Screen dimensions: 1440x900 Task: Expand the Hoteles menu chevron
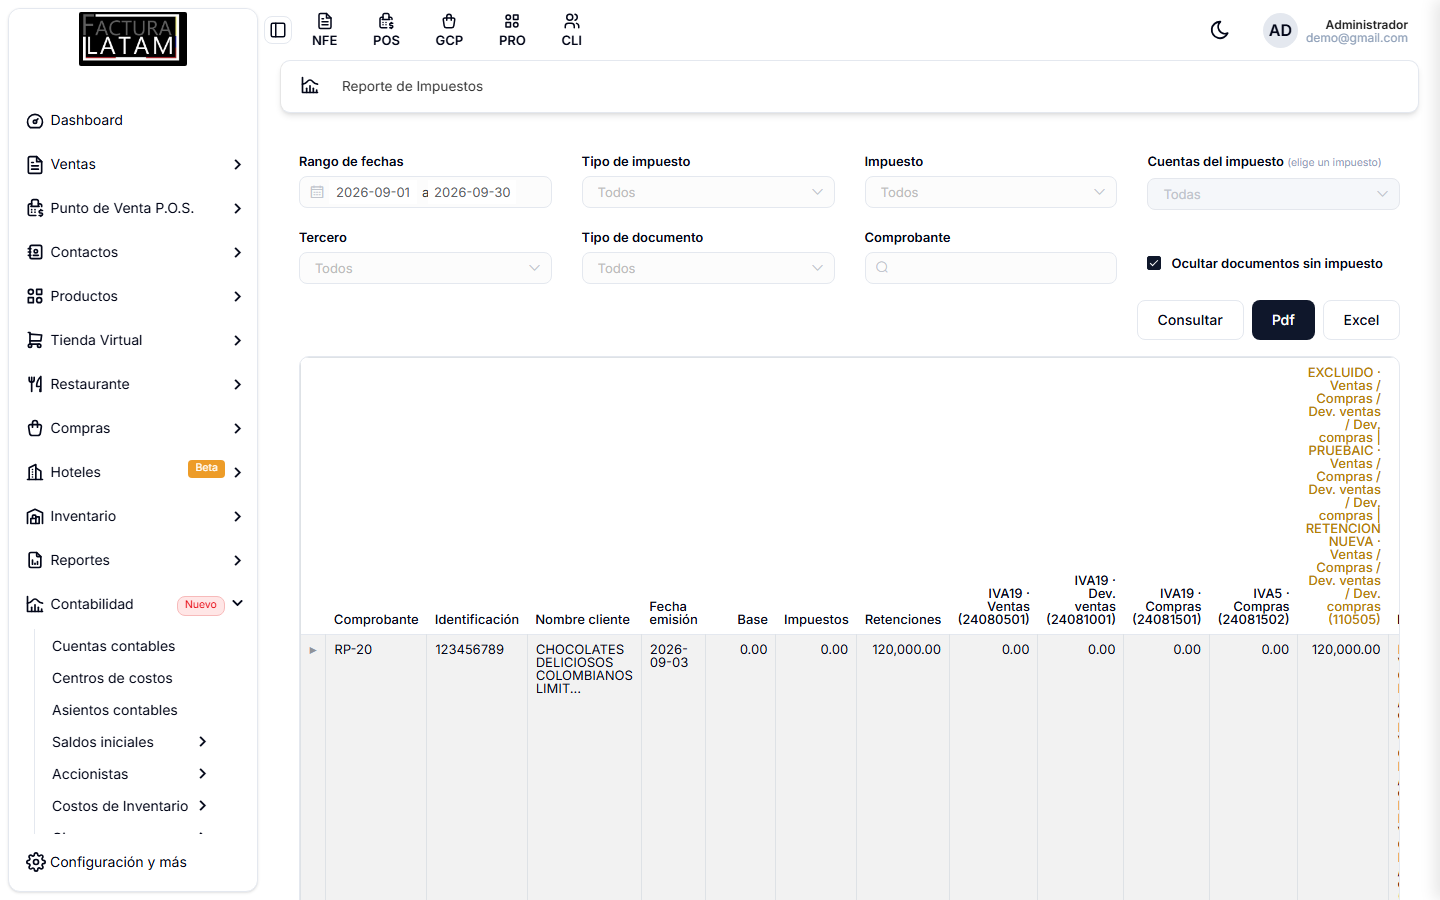238,472
